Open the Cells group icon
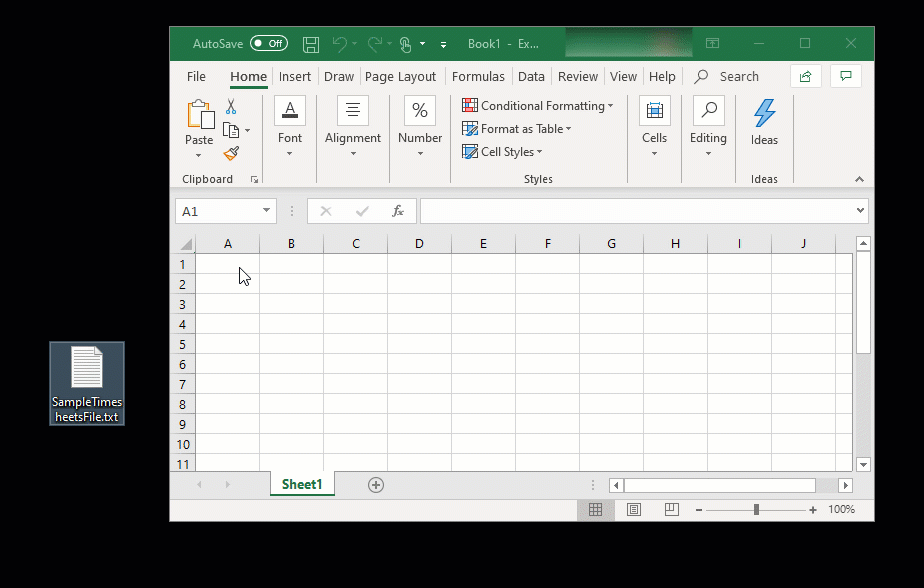Screen dimensions: 924x588 655,110
